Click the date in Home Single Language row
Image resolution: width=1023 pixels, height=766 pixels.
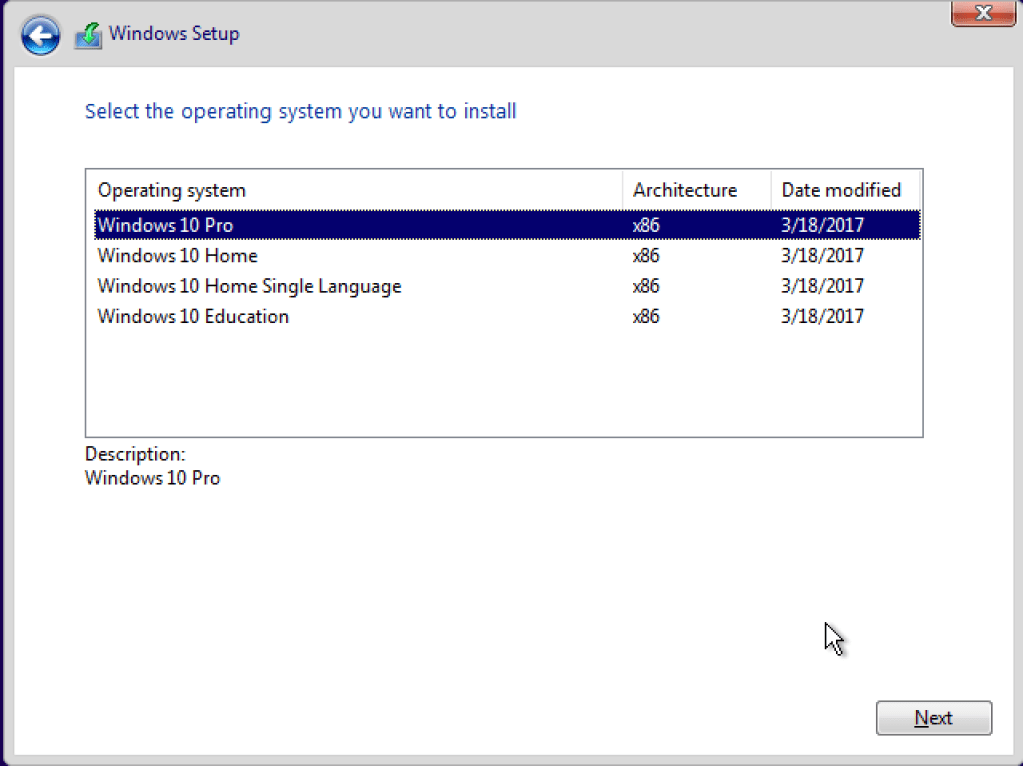point(822,286)
